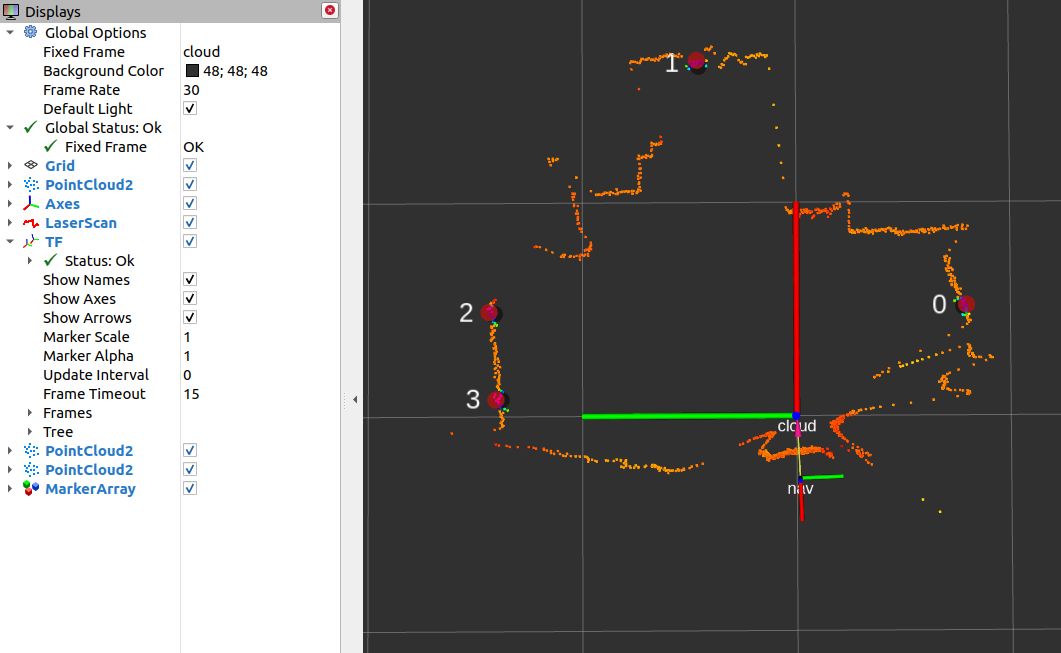Click the Fixed Frame field showing cloud
This screenshot has height=653, width=1061.
coord(200,51)
